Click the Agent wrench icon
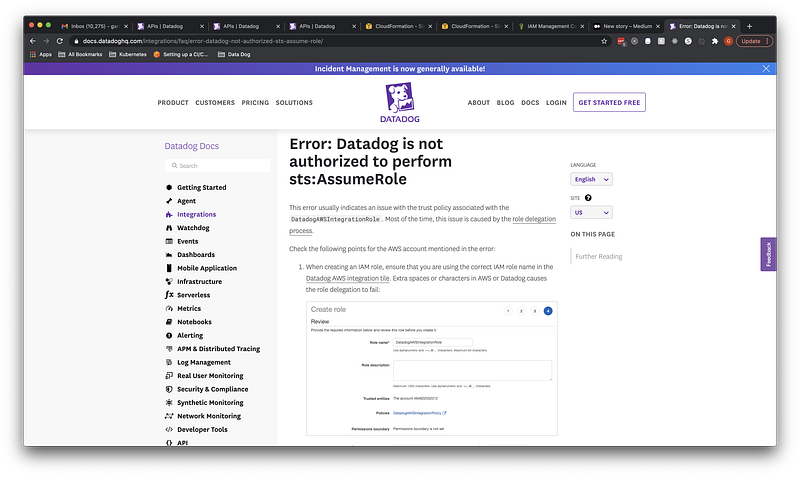This screenshot has width=800, height=477. tap(169, 201)
